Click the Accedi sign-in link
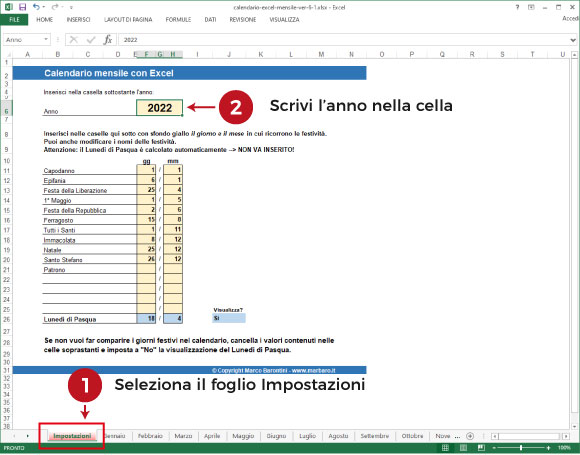The width and height of the screenshot is (580, 455). tap(571, 19)
